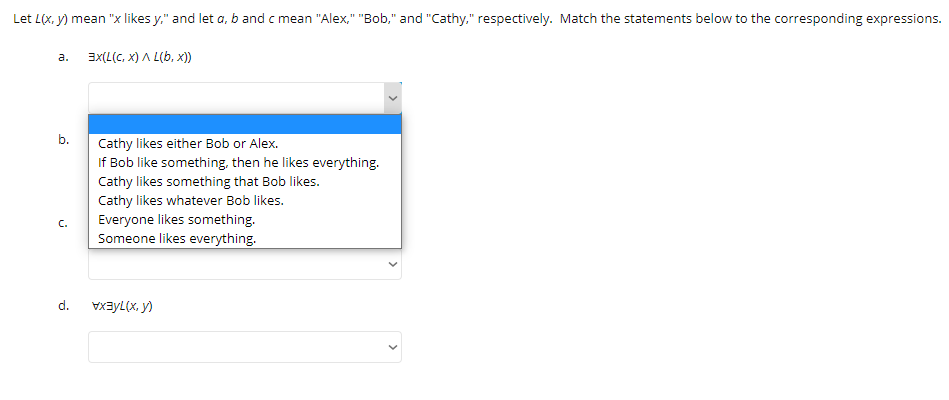949x400 pixels.
Task: Click the chevron arrow of dropdown c
Action: [393, 264]
